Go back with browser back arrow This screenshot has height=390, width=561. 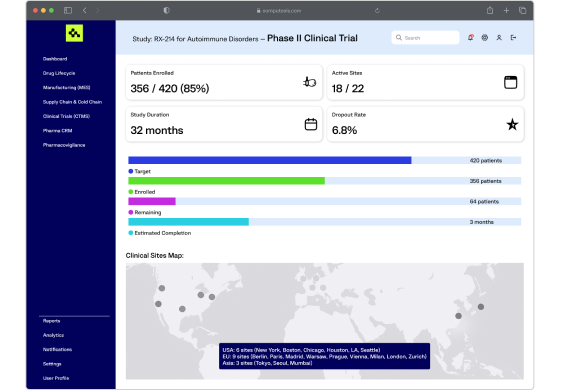(85, 10)
